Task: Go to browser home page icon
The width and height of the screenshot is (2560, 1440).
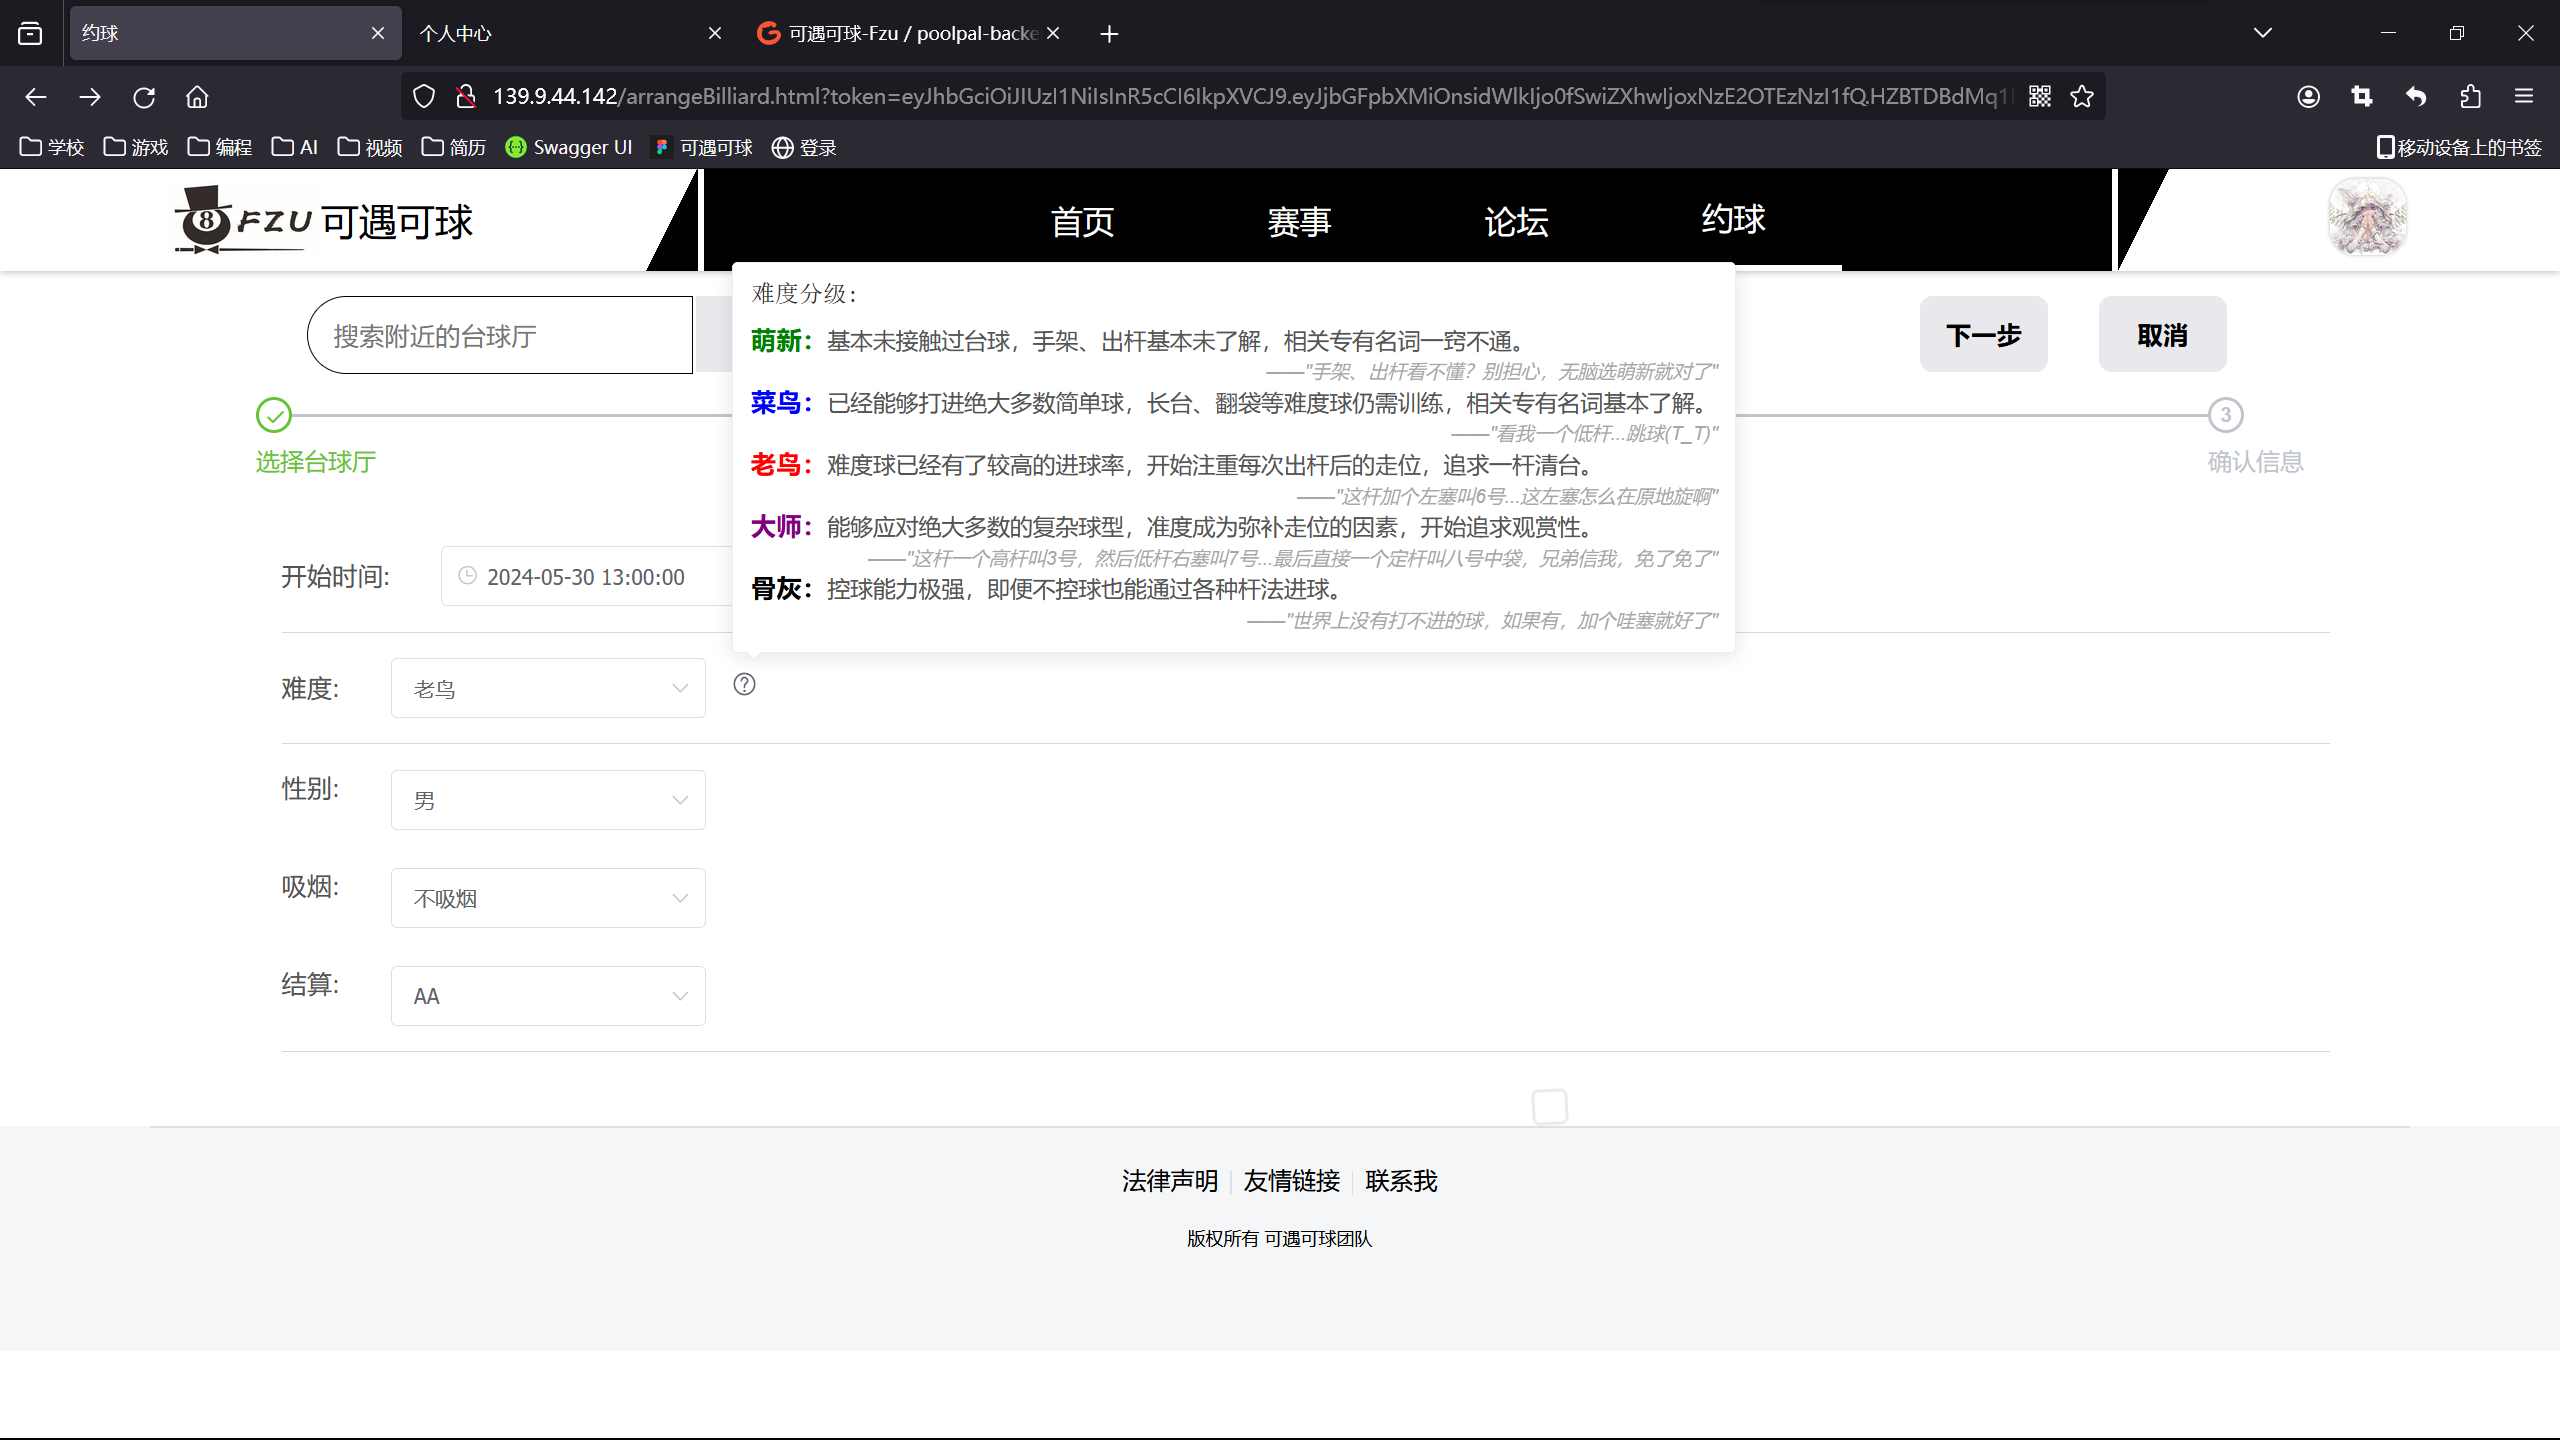Action: coord(197,97)
